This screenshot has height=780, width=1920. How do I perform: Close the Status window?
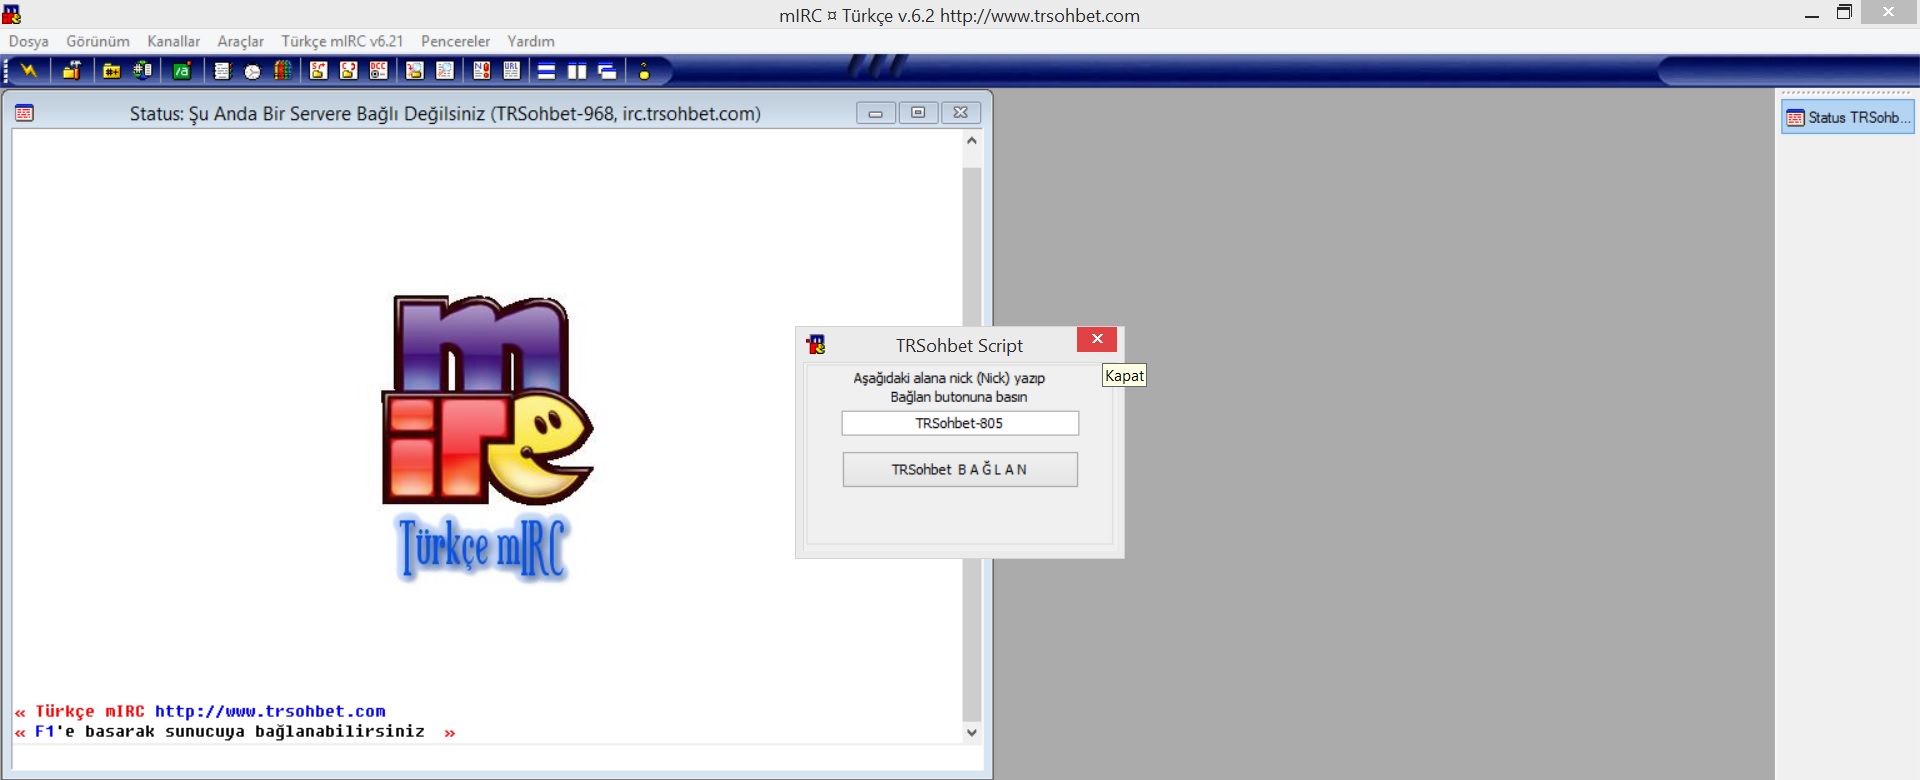960,113
